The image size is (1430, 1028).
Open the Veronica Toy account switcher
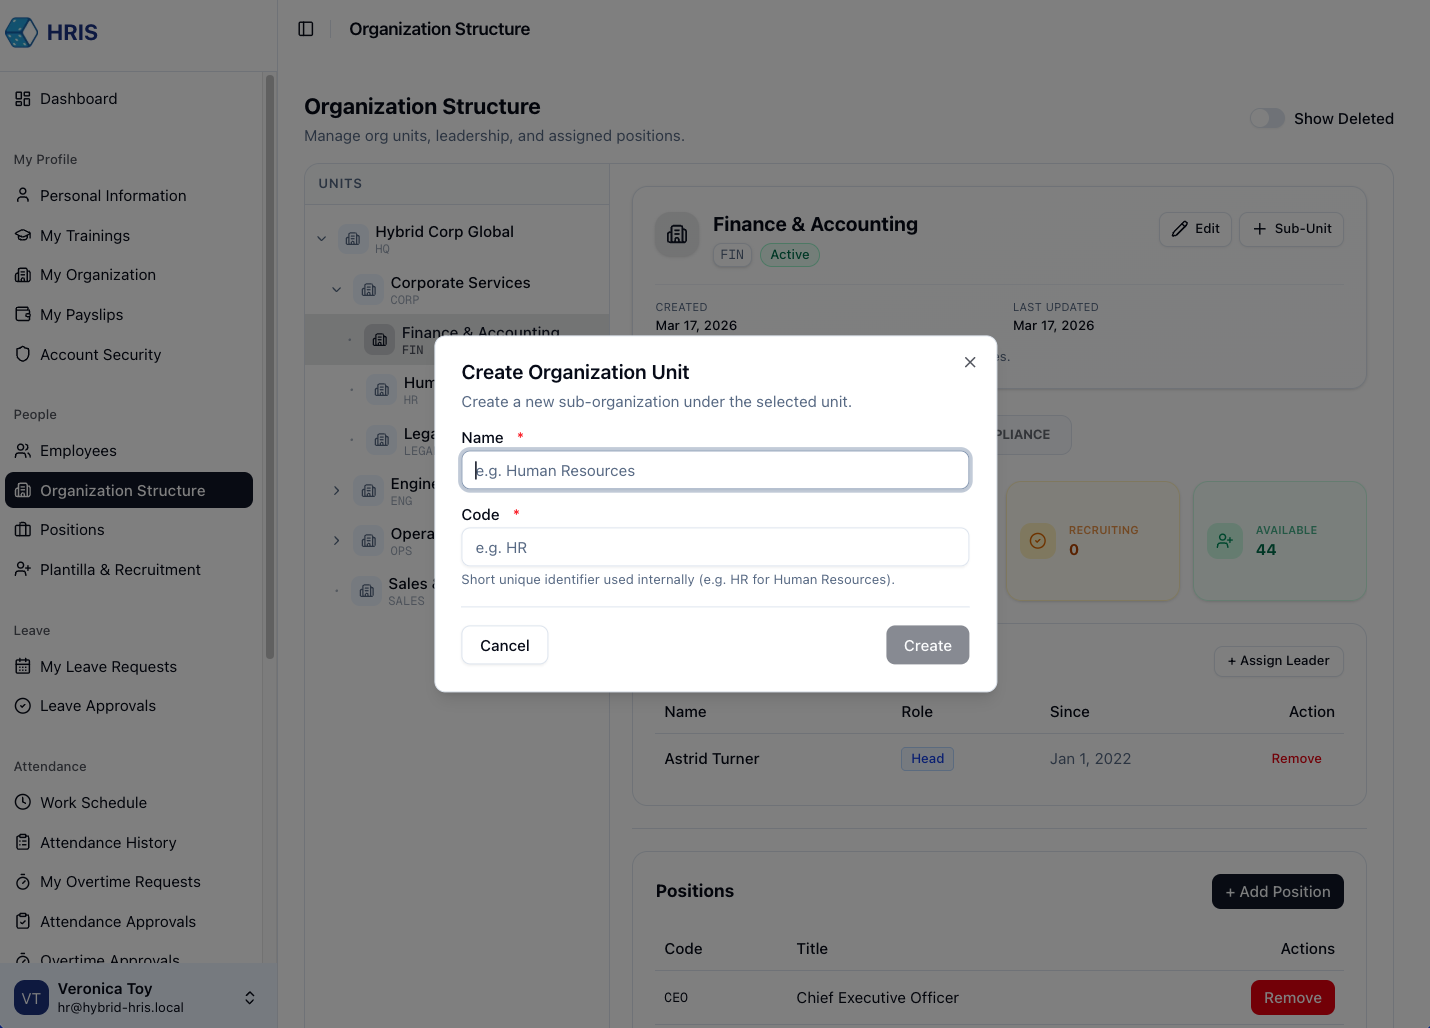point(250,997)
